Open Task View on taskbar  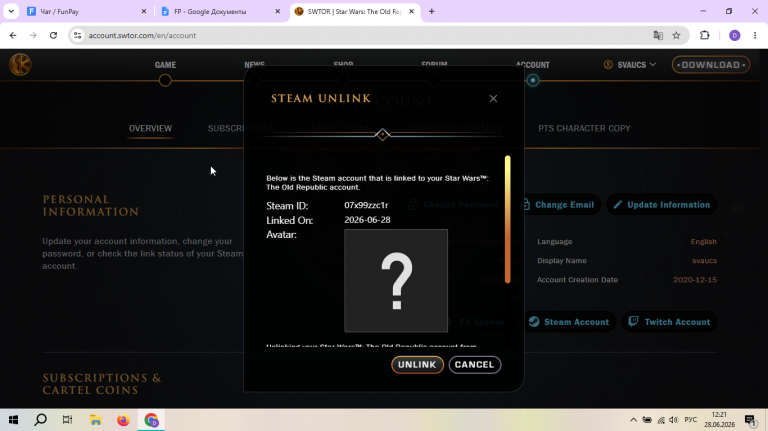(x=68, y=420)
